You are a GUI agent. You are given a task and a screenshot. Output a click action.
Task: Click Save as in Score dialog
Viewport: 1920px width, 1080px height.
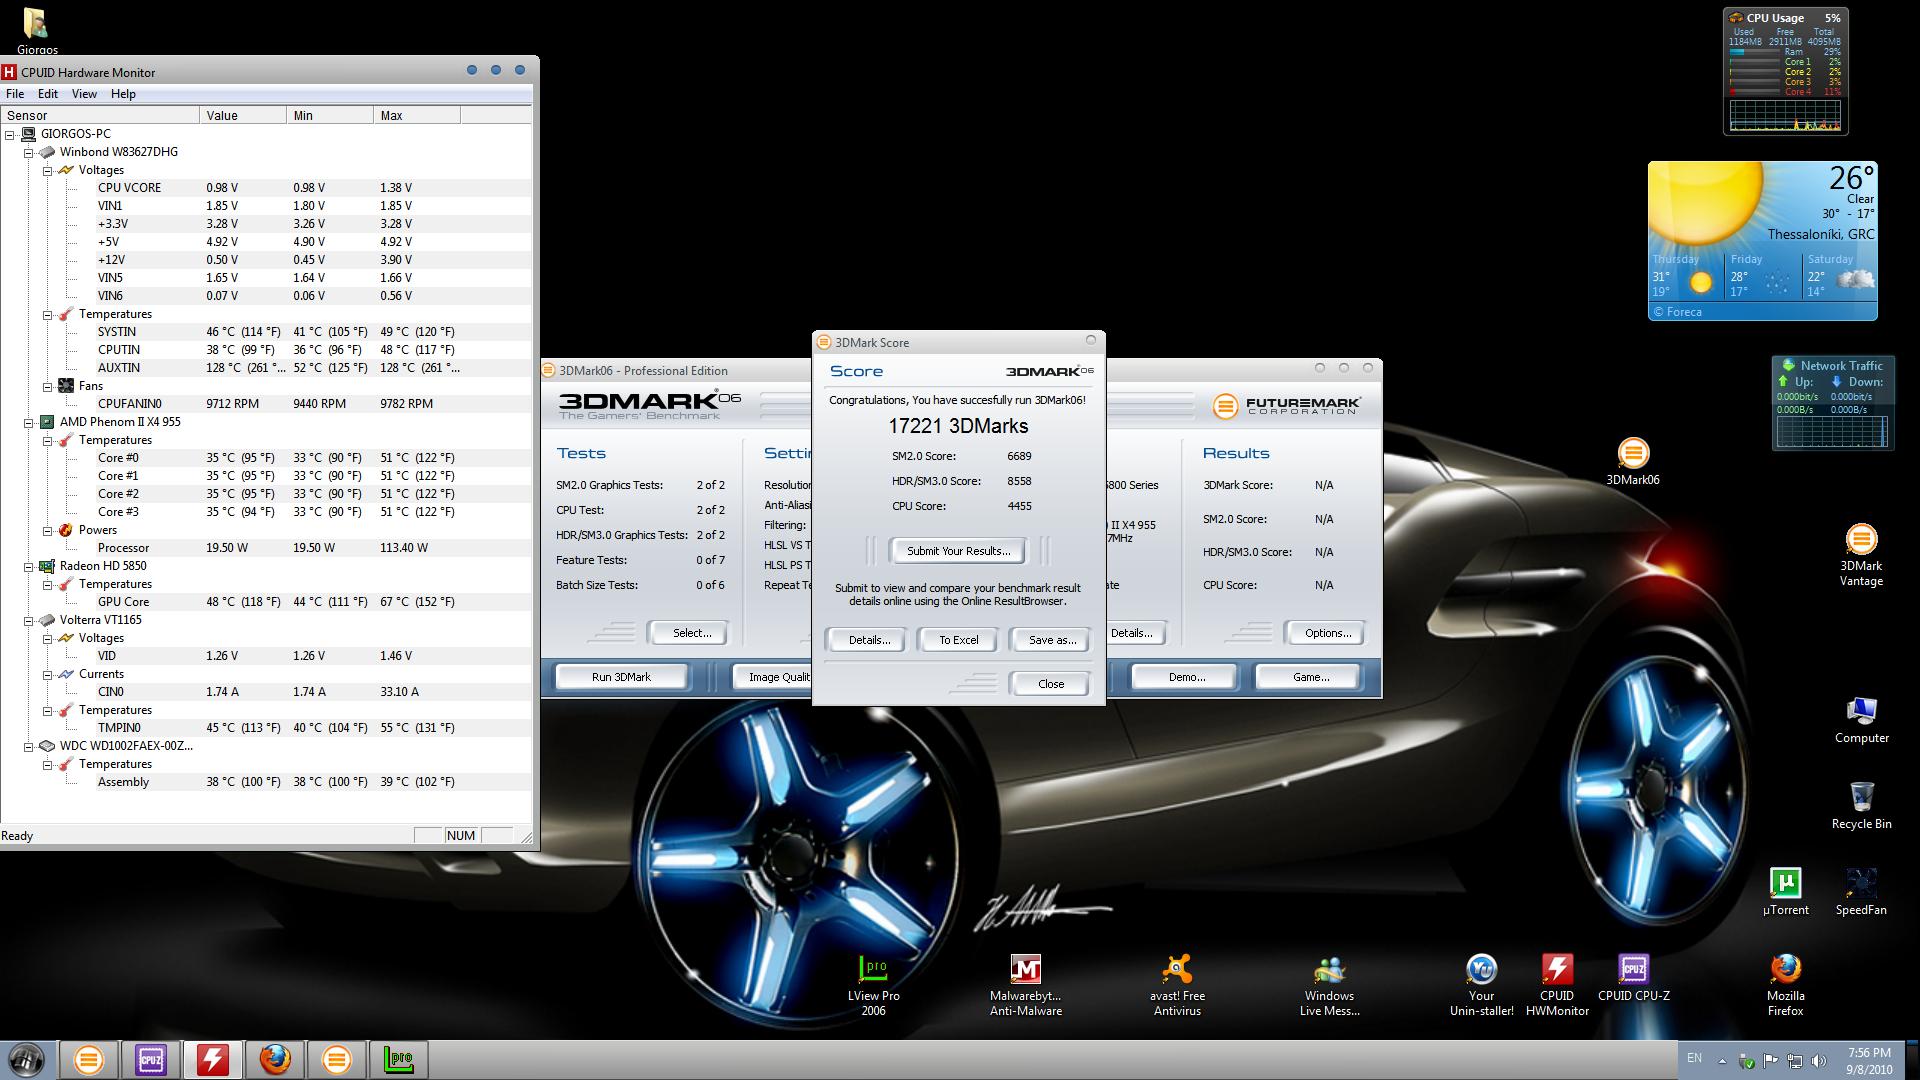(x=1052, y=640)
